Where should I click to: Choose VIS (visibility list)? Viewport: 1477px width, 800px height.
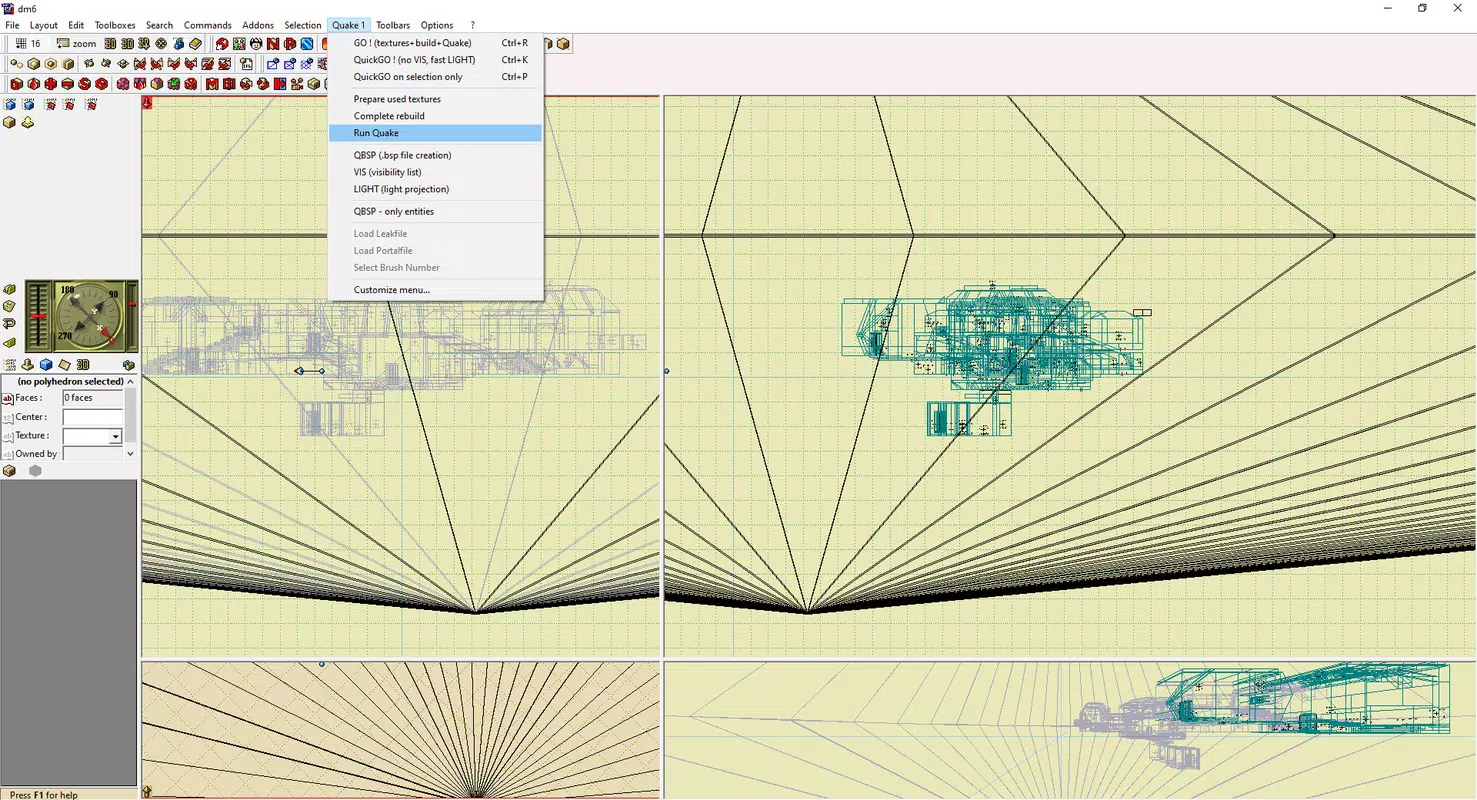point(435,172)
